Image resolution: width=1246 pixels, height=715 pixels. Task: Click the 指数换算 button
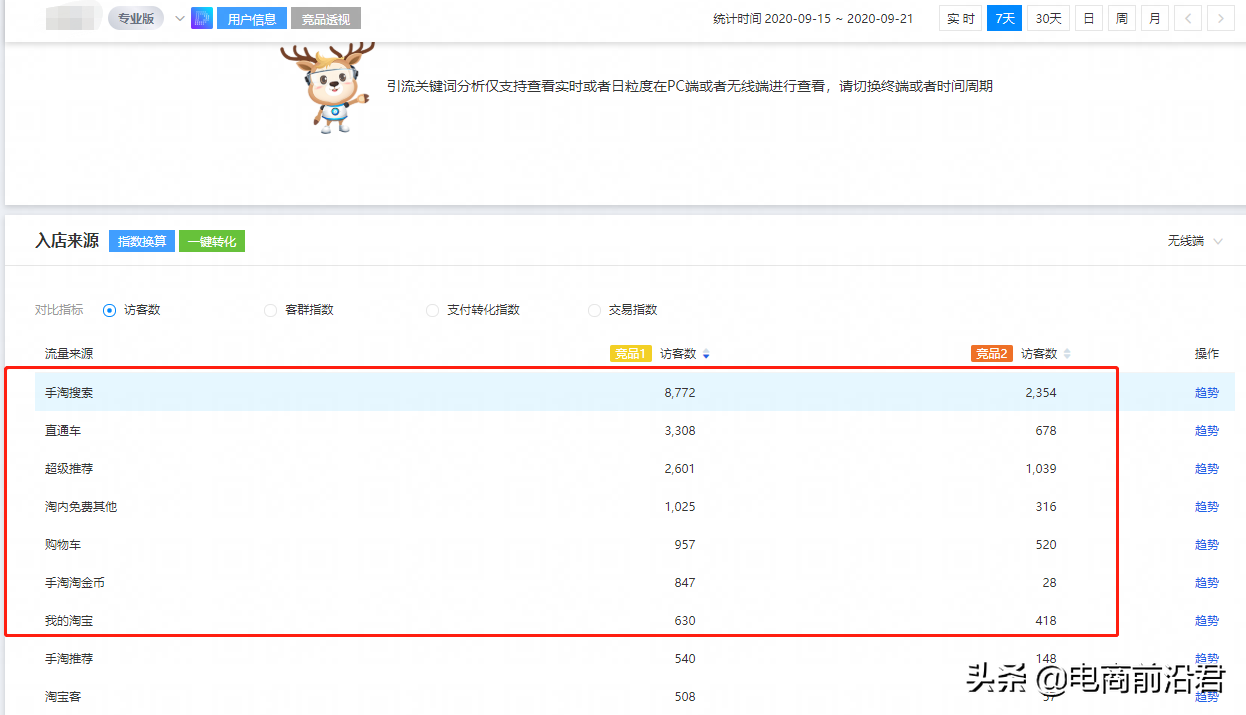(x=142, y=241)
